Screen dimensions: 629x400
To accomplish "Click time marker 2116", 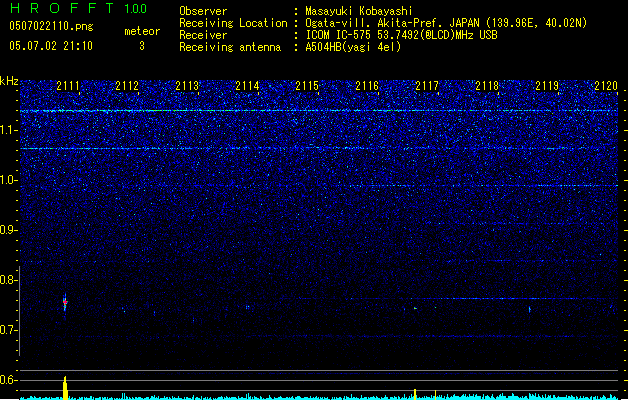I will [367, 86].
